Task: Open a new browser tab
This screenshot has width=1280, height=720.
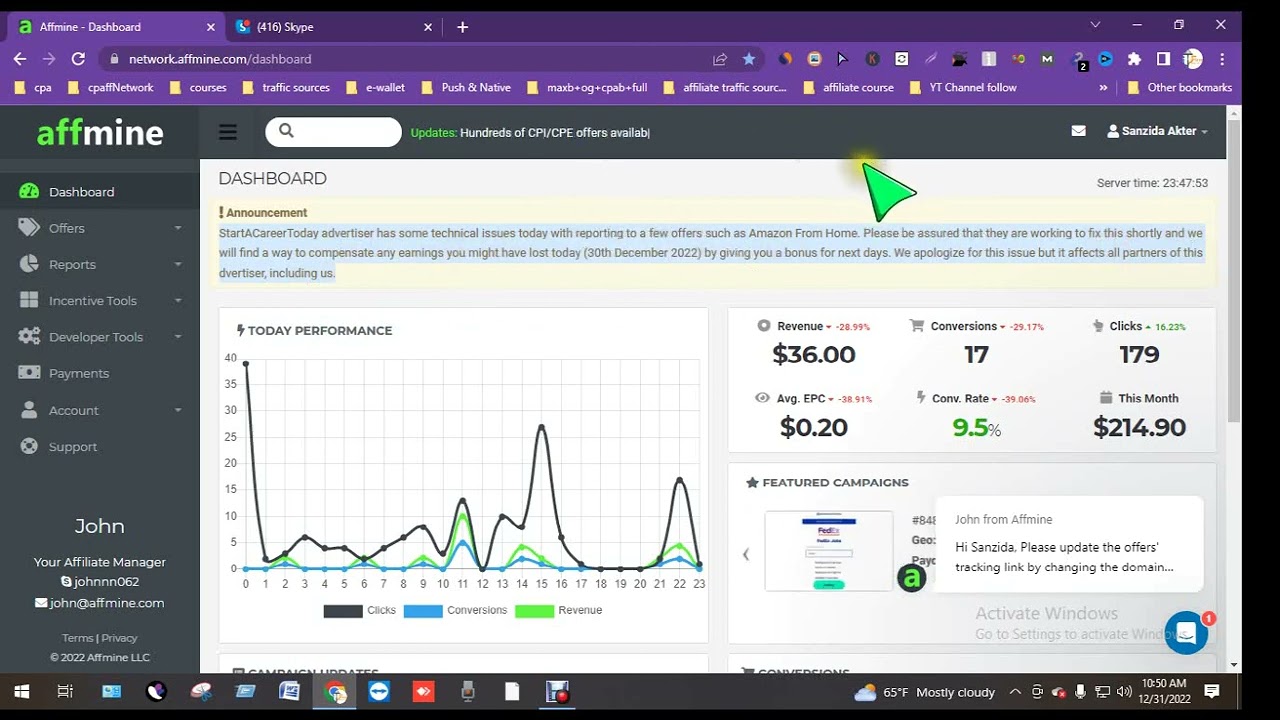Action: [x=462, y=27]
